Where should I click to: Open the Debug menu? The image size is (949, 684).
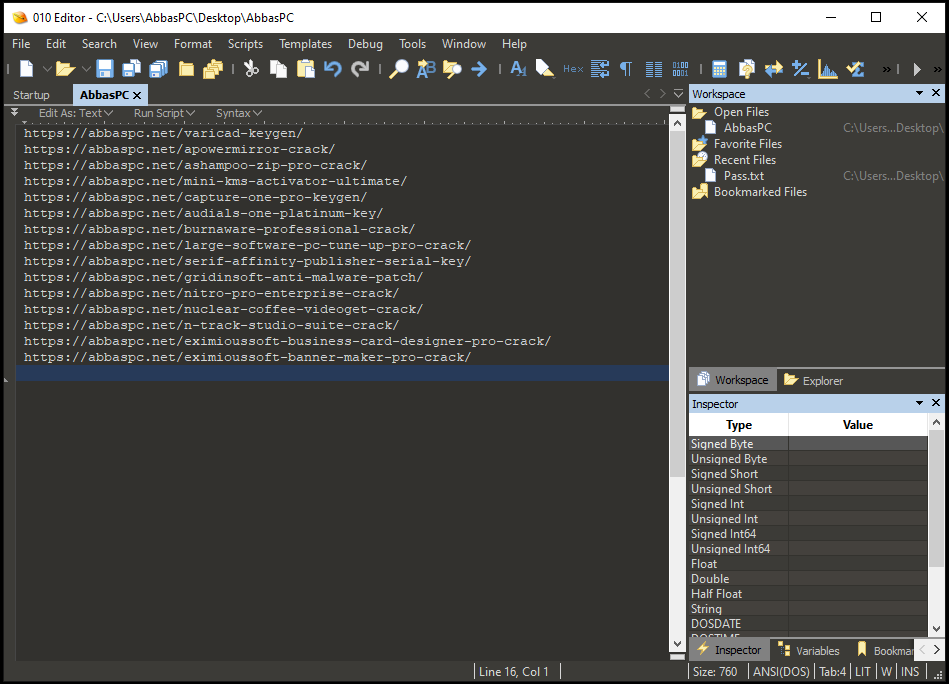click(365, 44)
